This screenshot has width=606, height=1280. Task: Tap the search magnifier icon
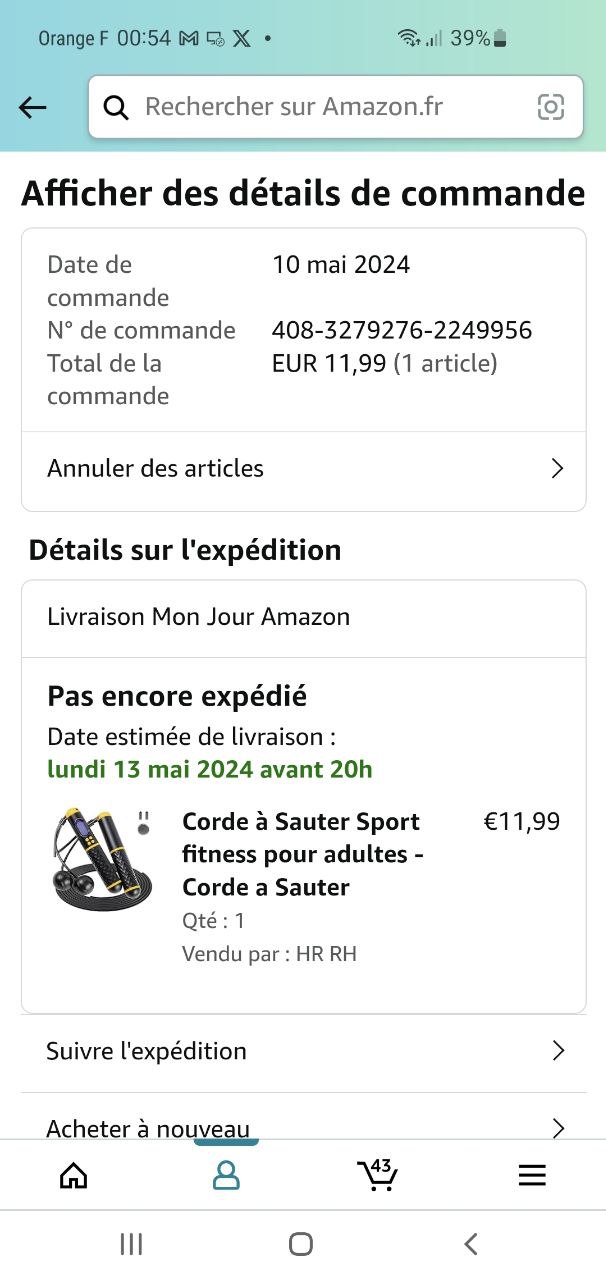coord(116,108)
